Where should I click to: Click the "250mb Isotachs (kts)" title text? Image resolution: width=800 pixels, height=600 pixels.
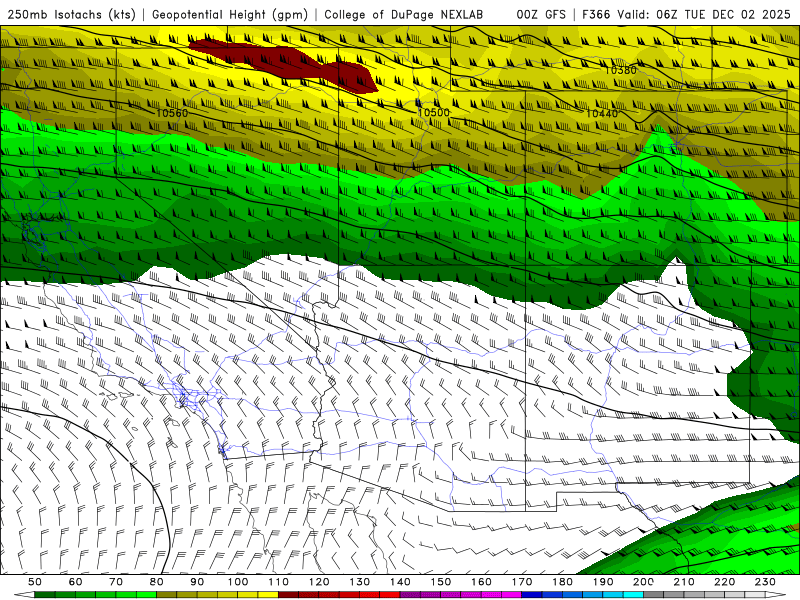(x=72, y=15)
